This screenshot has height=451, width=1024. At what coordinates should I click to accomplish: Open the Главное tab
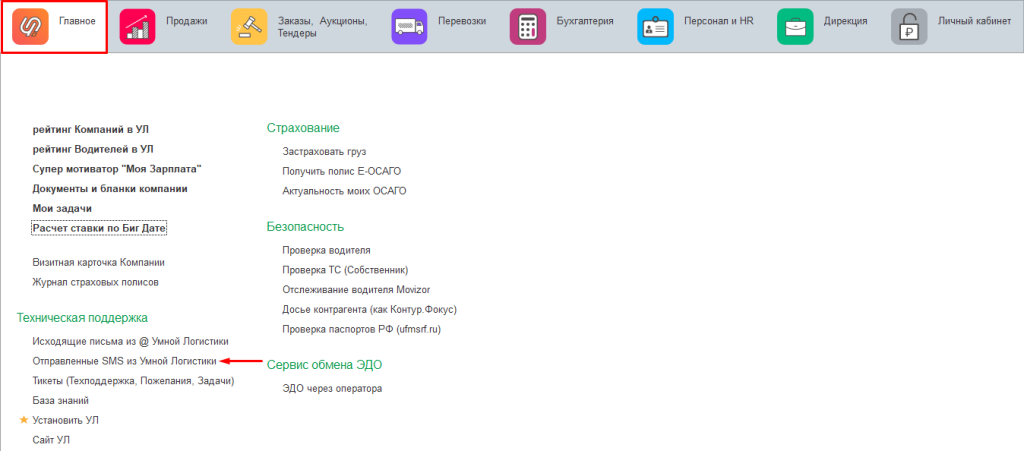(x=54, y=27)
